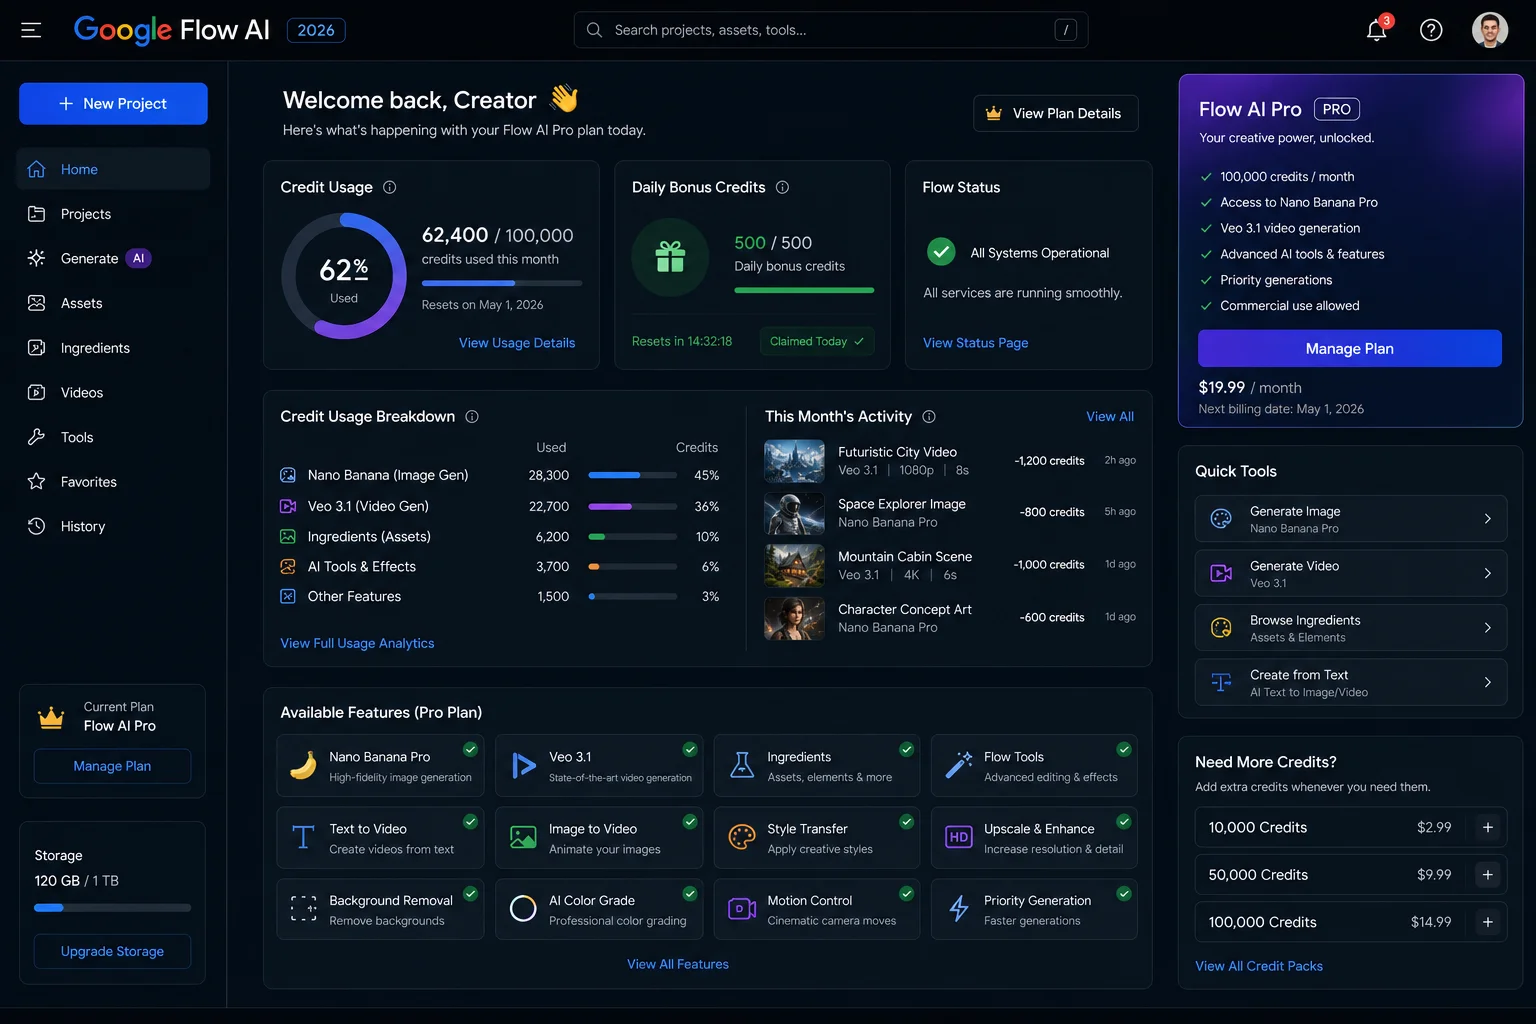The width and height of the screenshot is (1536, 1024).
Task: Open notifications bell icon
Action: (1377, 30)
